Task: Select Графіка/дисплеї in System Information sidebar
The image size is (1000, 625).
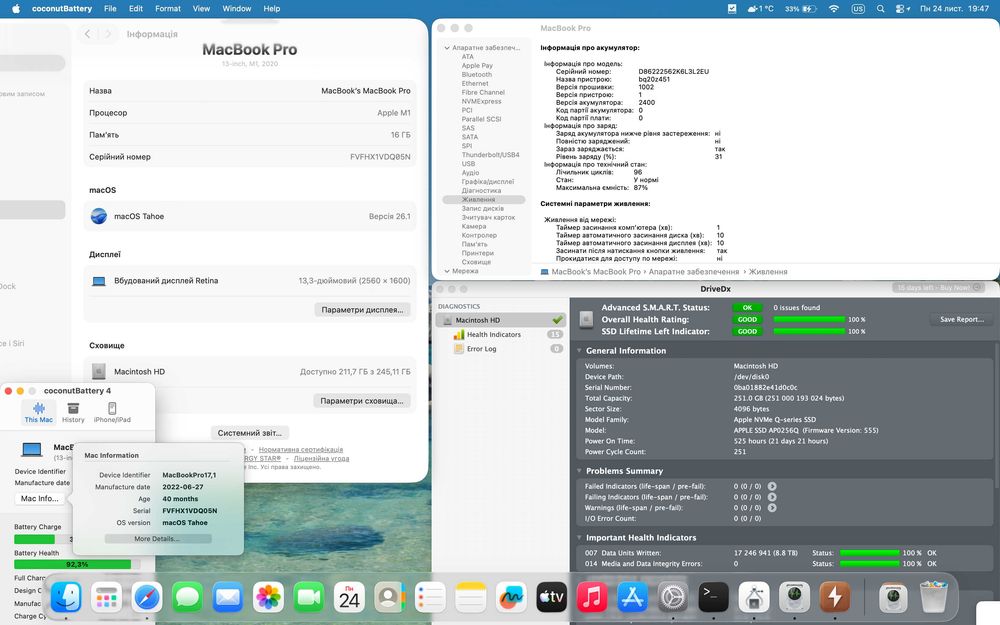Action: 488,182
